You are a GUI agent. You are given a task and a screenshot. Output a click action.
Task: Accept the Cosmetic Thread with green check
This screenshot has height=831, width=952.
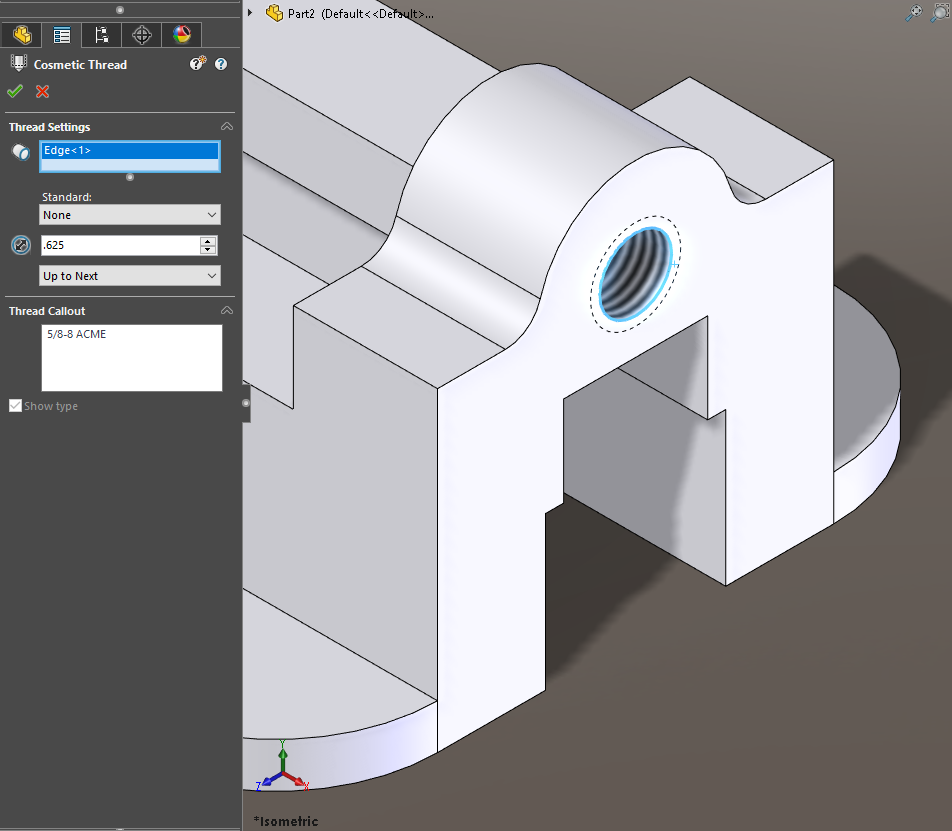point(14,90)
